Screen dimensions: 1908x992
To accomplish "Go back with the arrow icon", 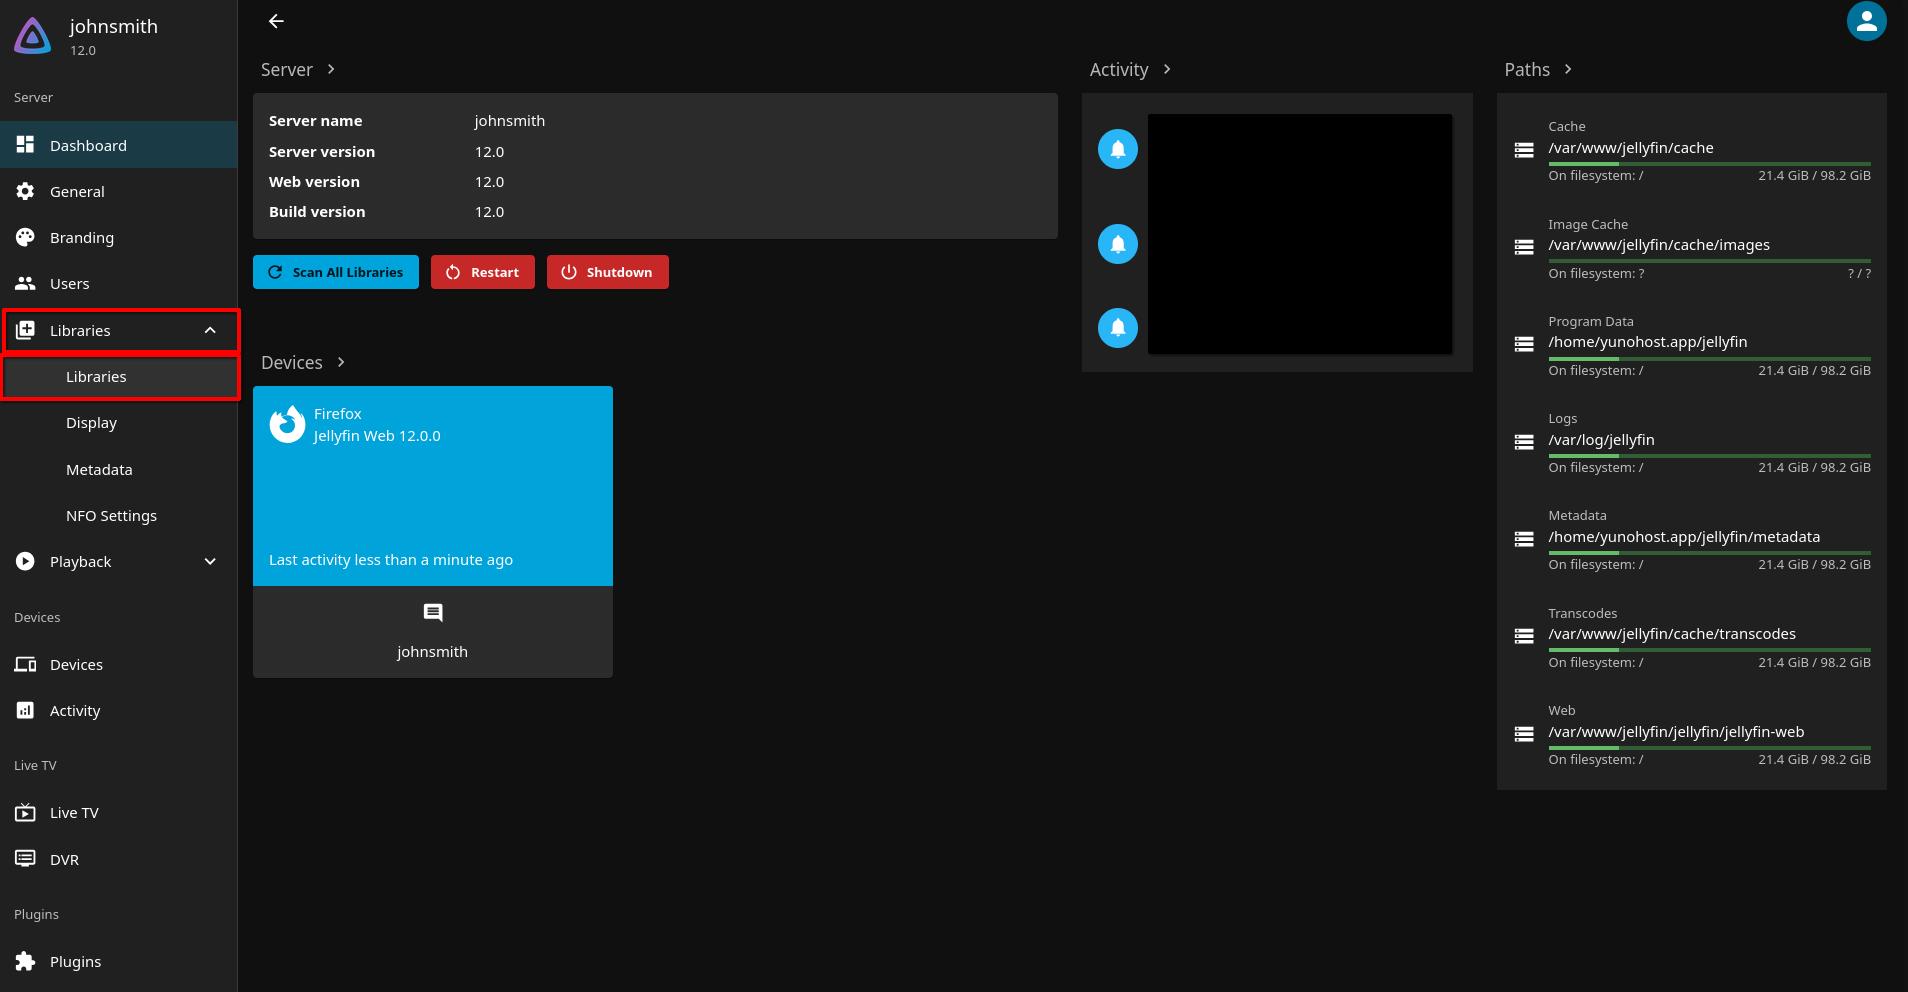I will tap(277, 21).
